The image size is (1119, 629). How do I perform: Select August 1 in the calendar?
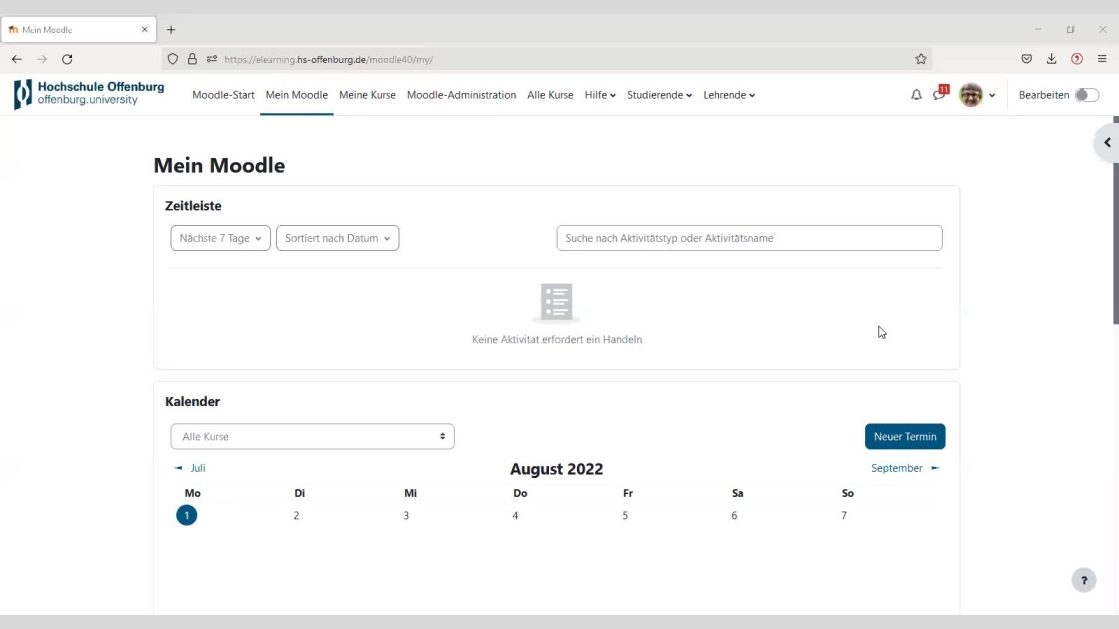click(x=187, y=515)
